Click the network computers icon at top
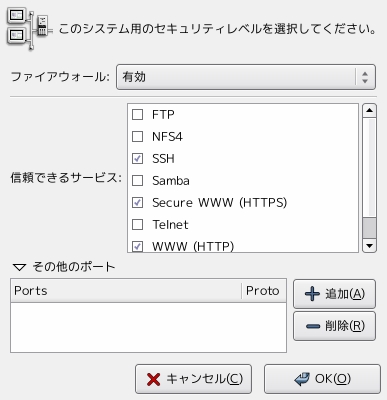Image resolution: width=387 pixels, height=400 pixels. click(x=29, y=29)
